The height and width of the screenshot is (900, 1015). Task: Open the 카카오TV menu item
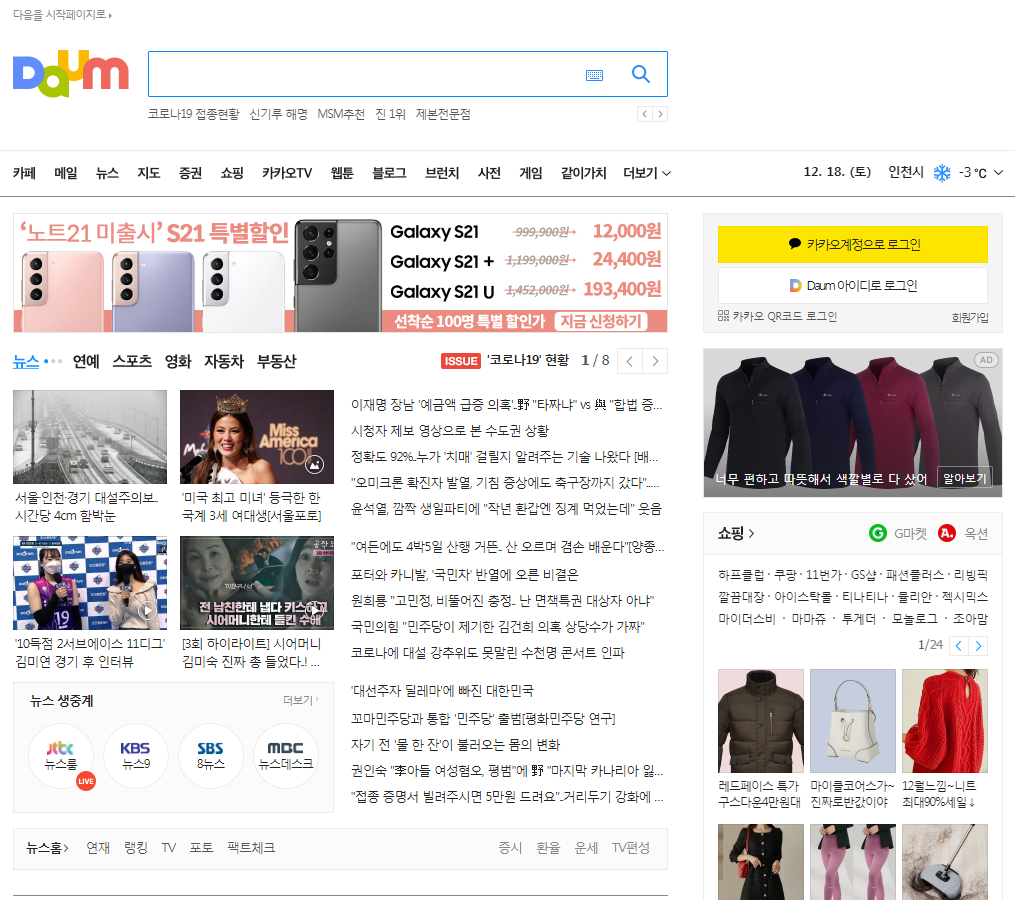coord(287,173)
